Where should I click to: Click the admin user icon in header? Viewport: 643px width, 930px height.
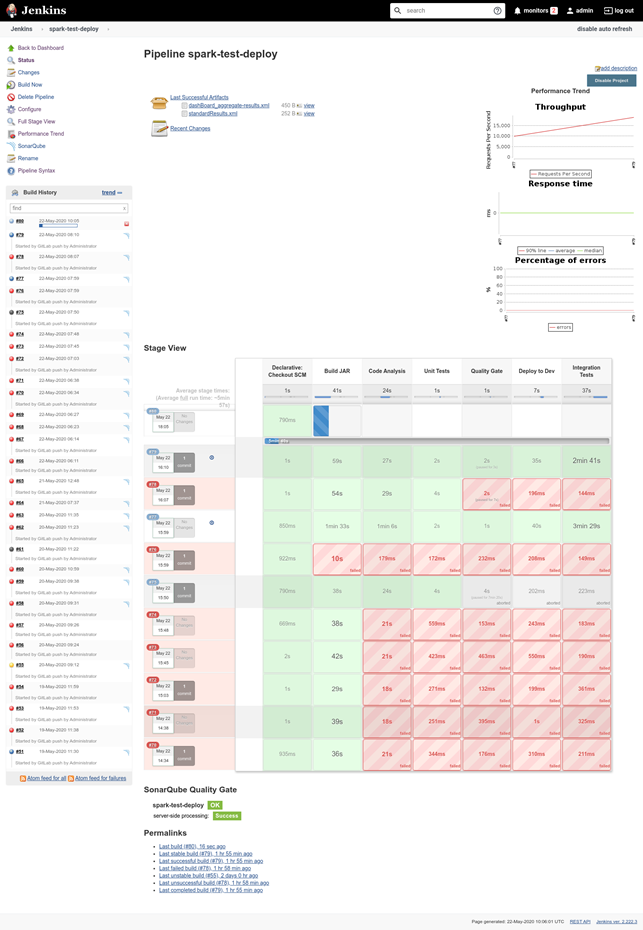[x=570, y=11]
